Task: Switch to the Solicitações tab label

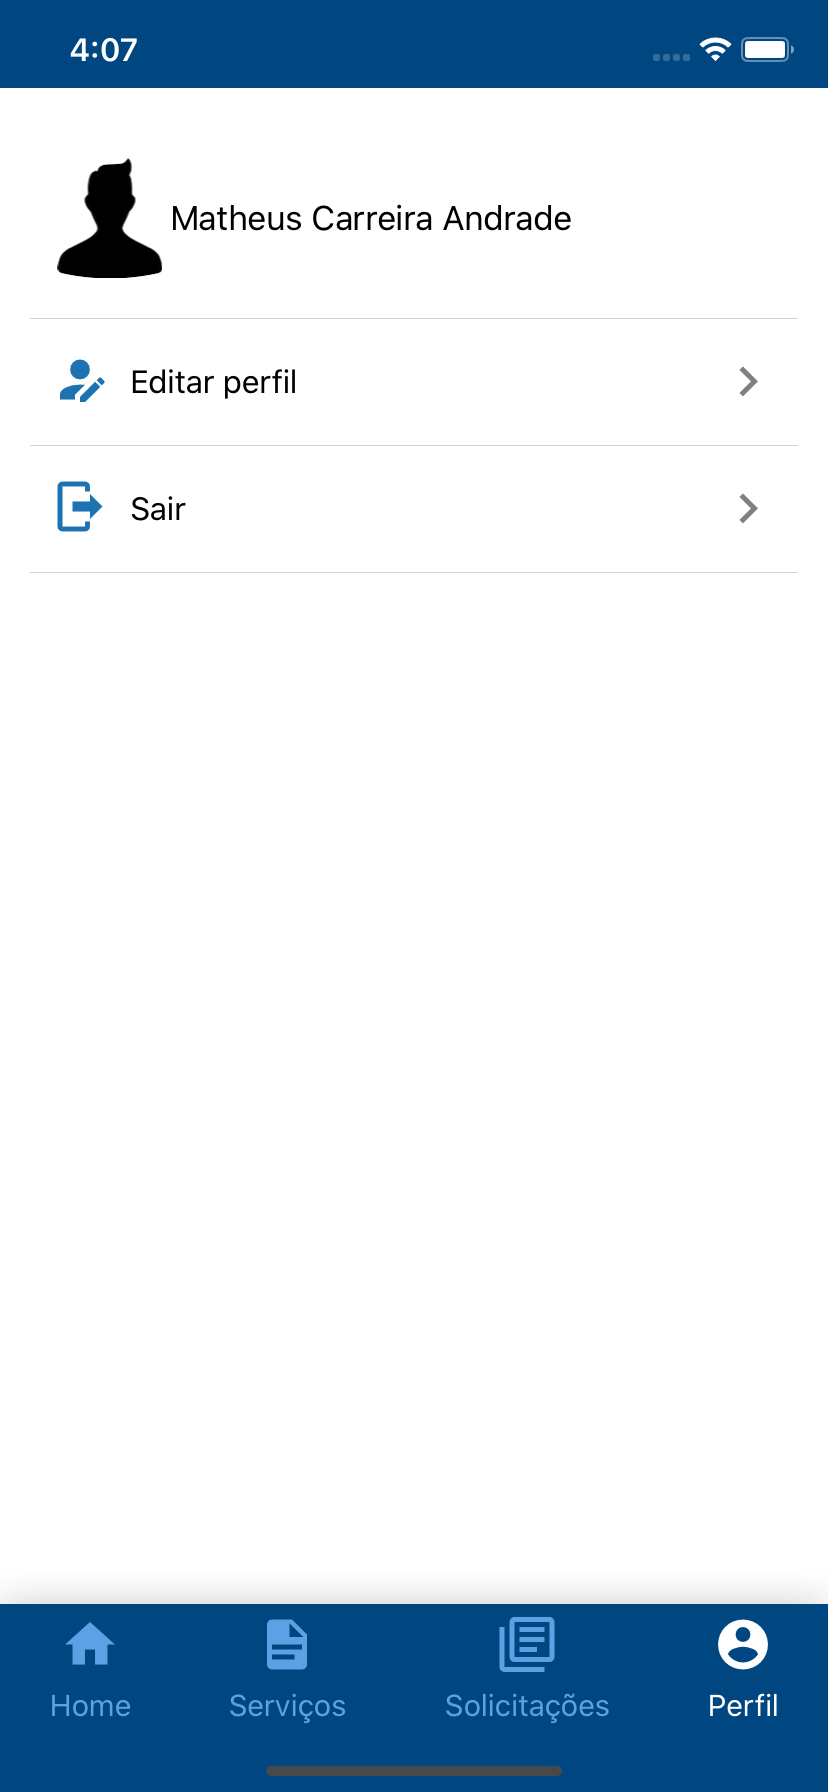Action: pos(527,1707)
